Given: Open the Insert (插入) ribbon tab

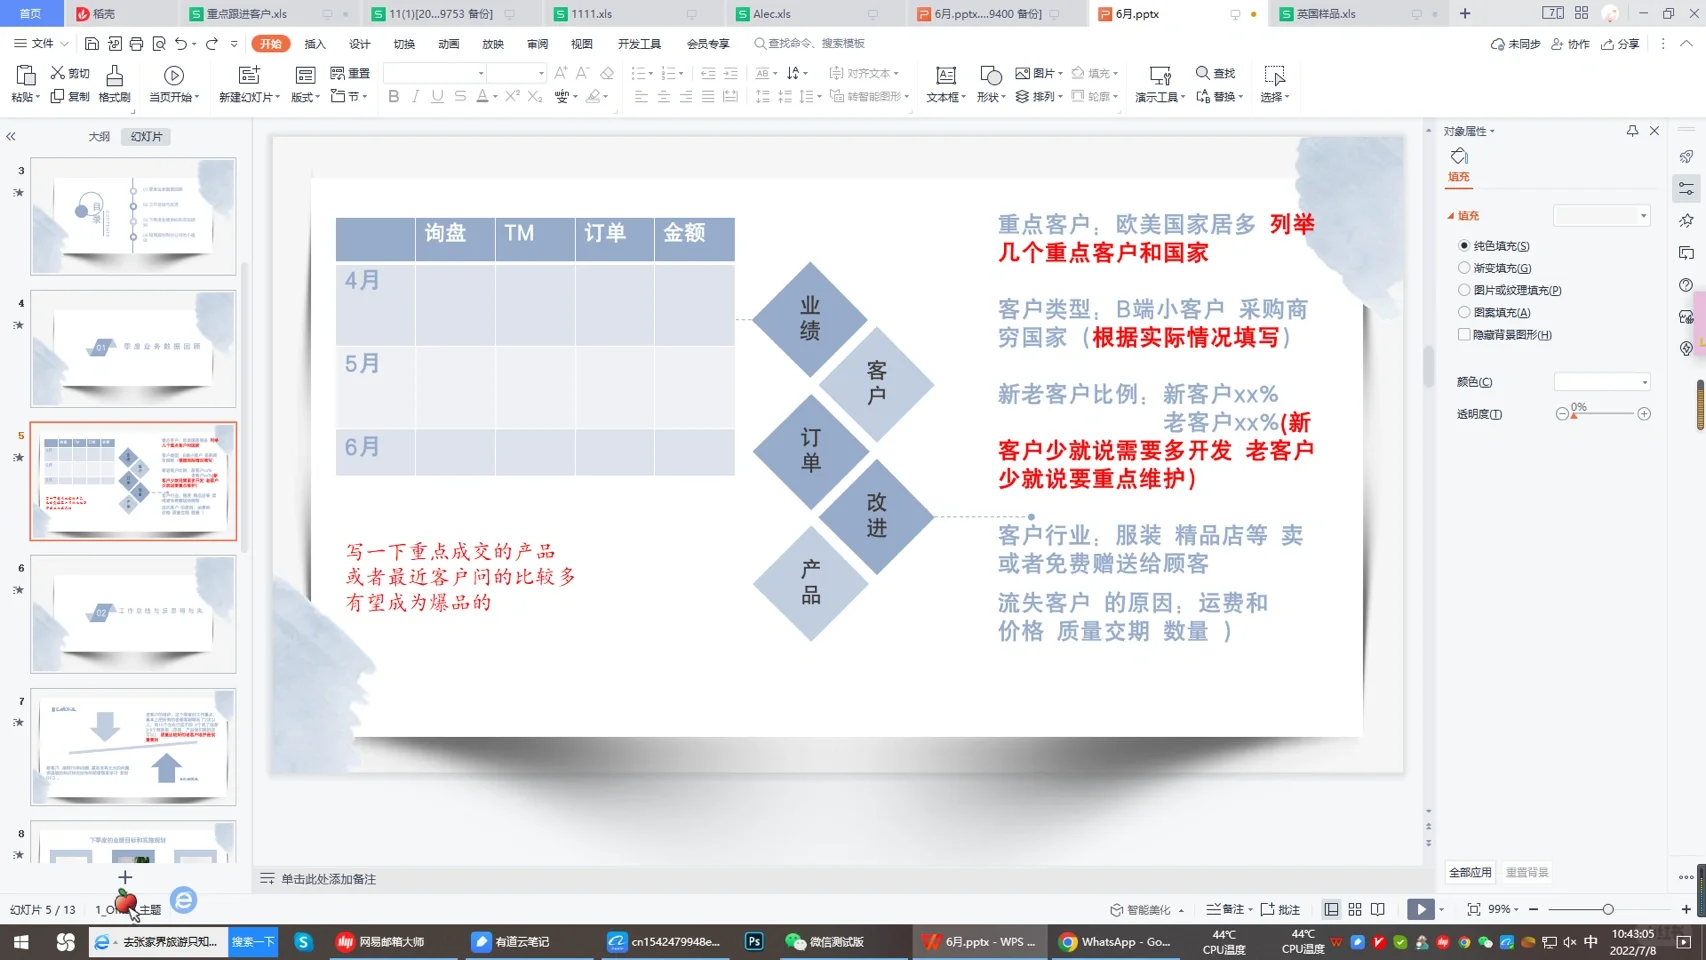Looking at the screenshot, I should [x=315, y=44].
